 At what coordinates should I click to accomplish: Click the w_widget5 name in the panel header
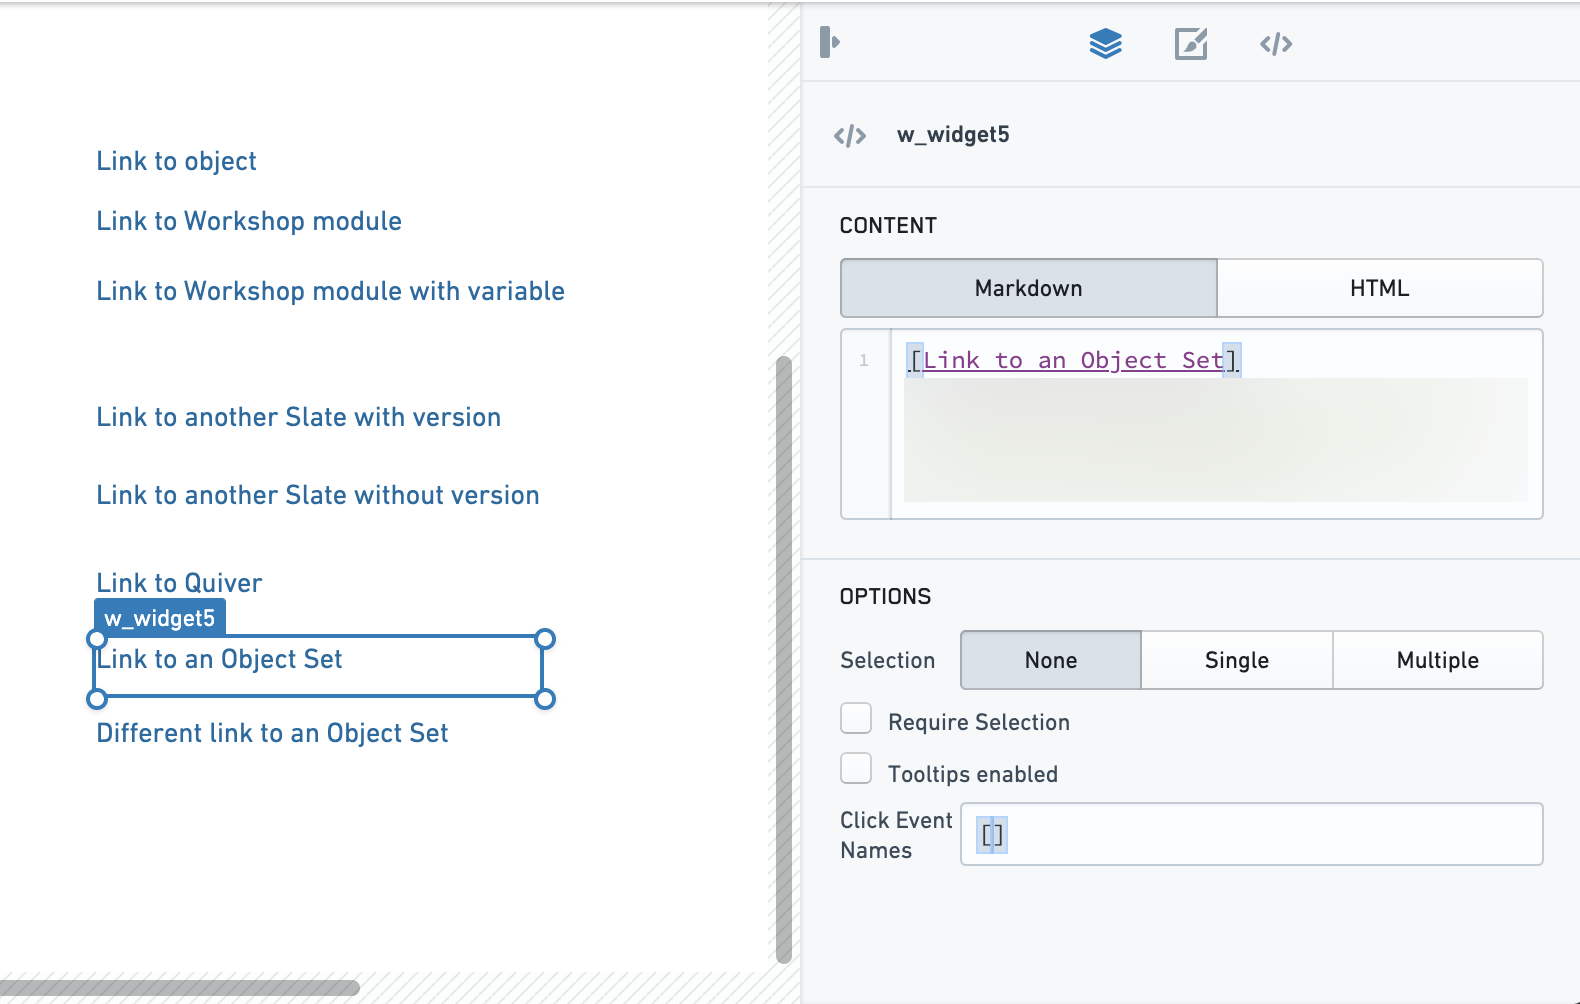(x=953, y=135)
